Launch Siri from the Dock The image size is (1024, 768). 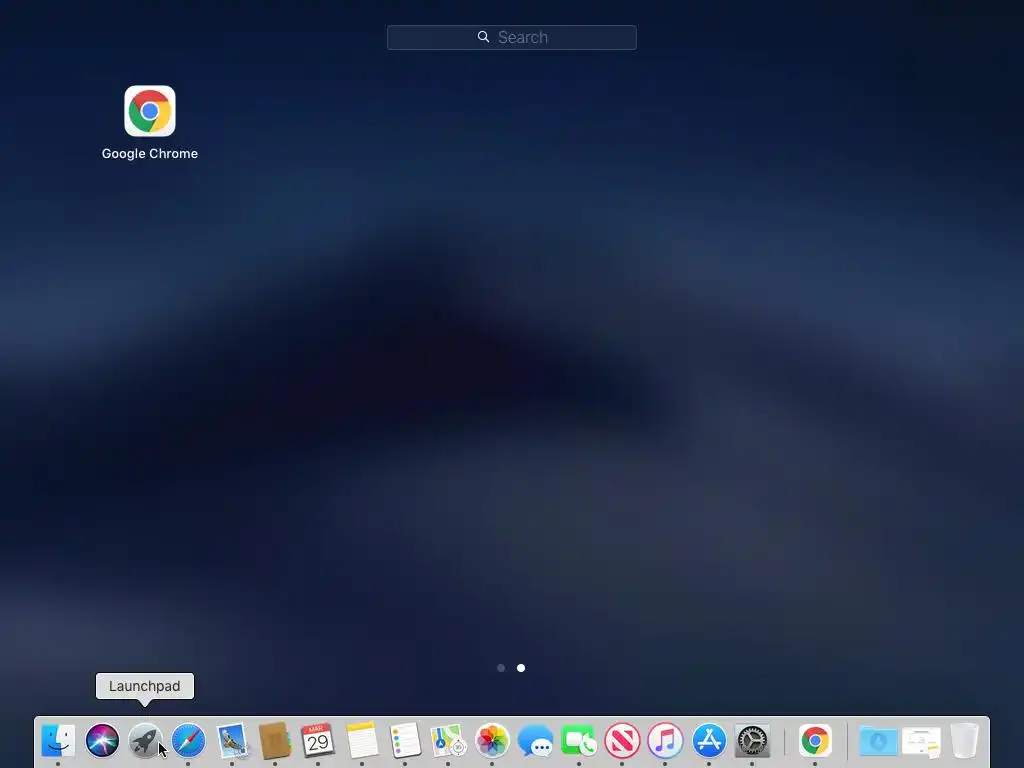102,741
